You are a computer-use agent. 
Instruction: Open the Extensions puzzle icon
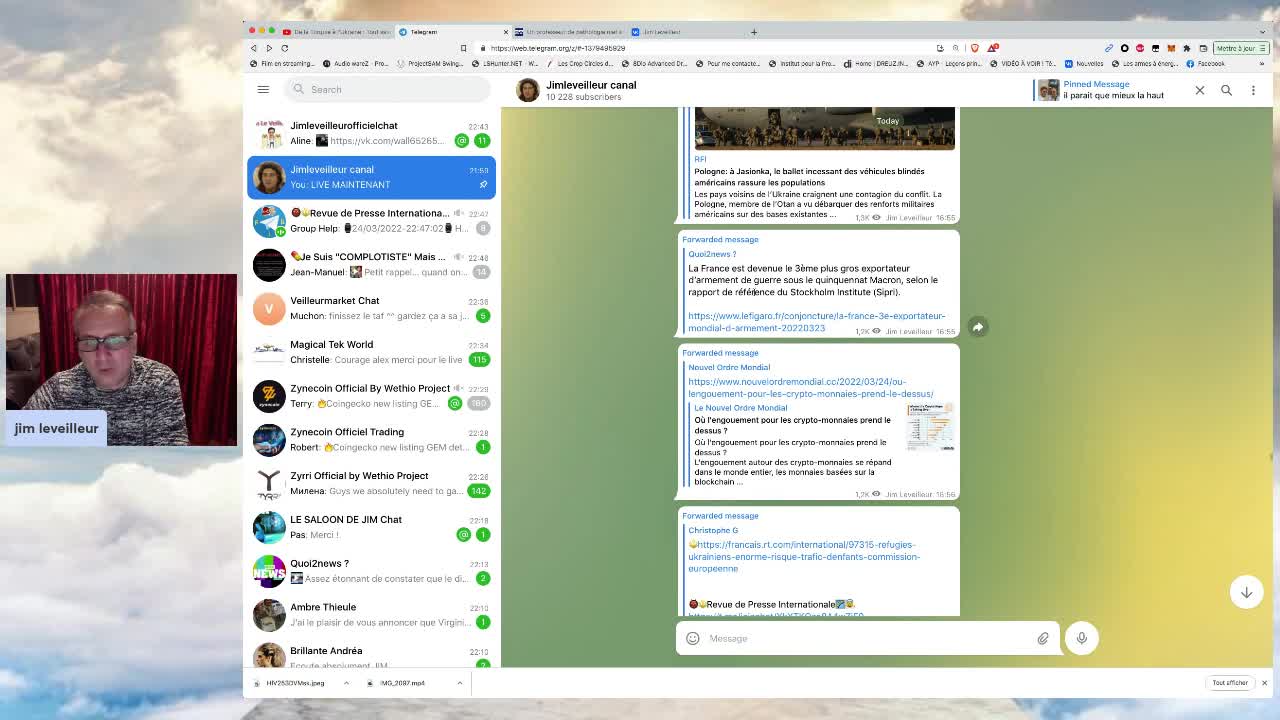(x=1187, y=48)
